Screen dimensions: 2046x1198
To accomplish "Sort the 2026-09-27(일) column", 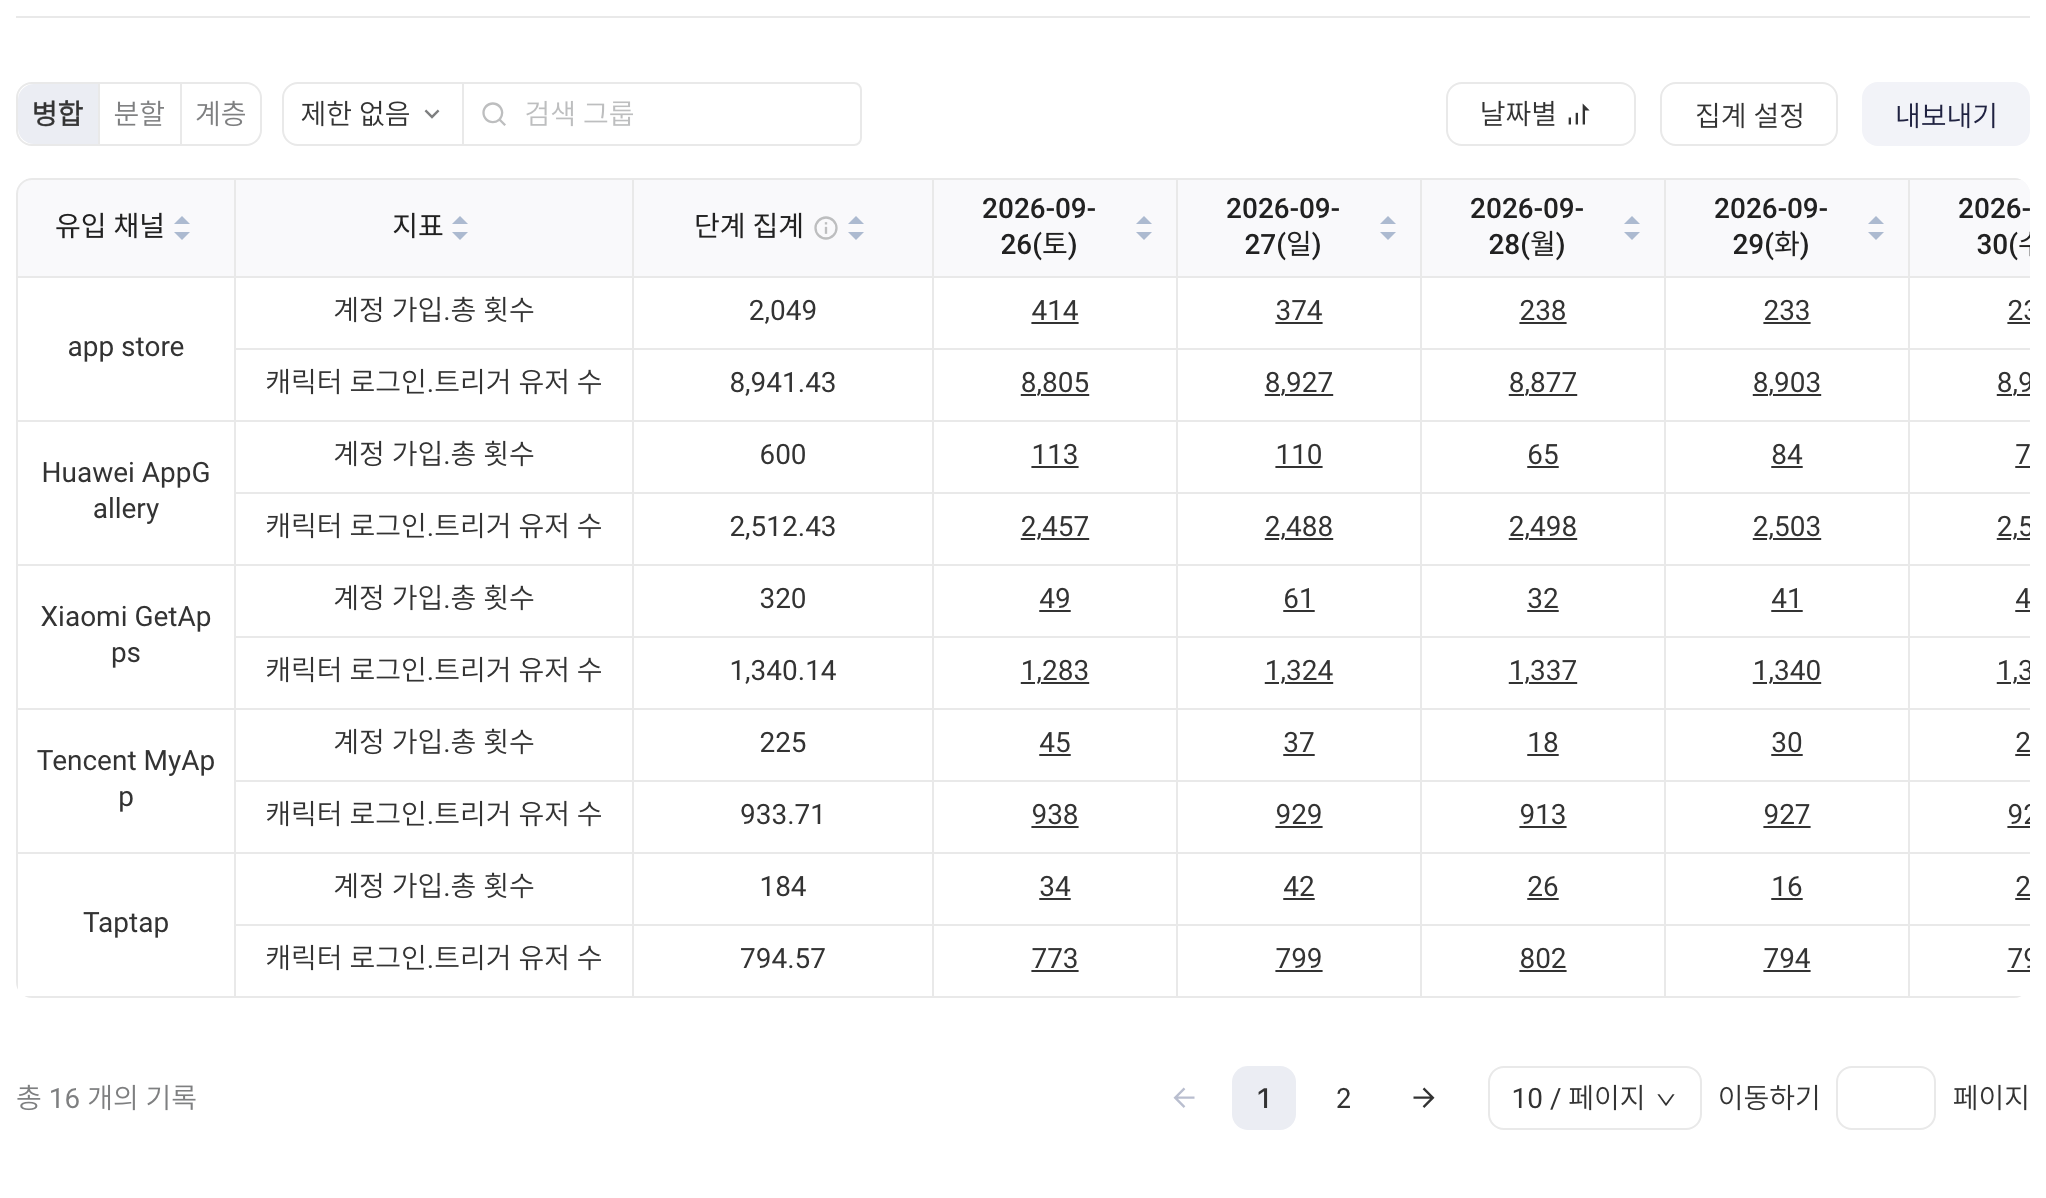I will click(x=1388, y=228).
